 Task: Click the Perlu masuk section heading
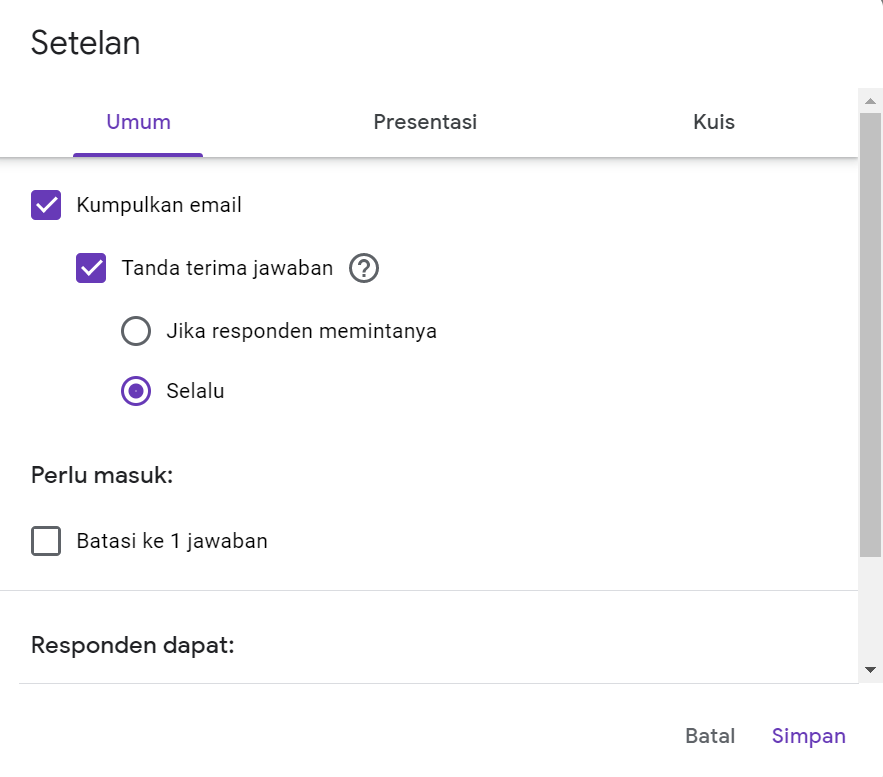point(102,474)
